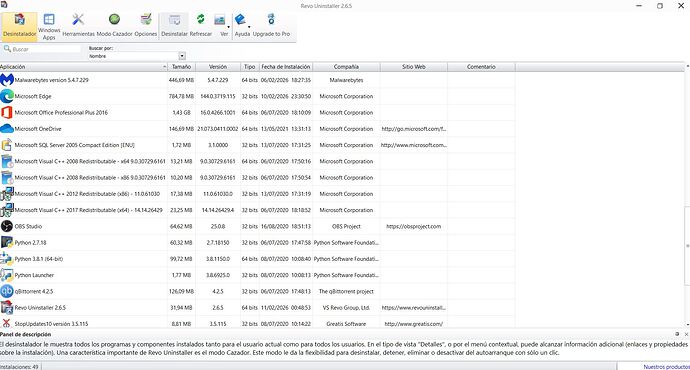Image resolution: width=690 pixels, height=370 pixels.
Task: Click the http://www.greatis.com/ website cell
Action: pos(414,324)
